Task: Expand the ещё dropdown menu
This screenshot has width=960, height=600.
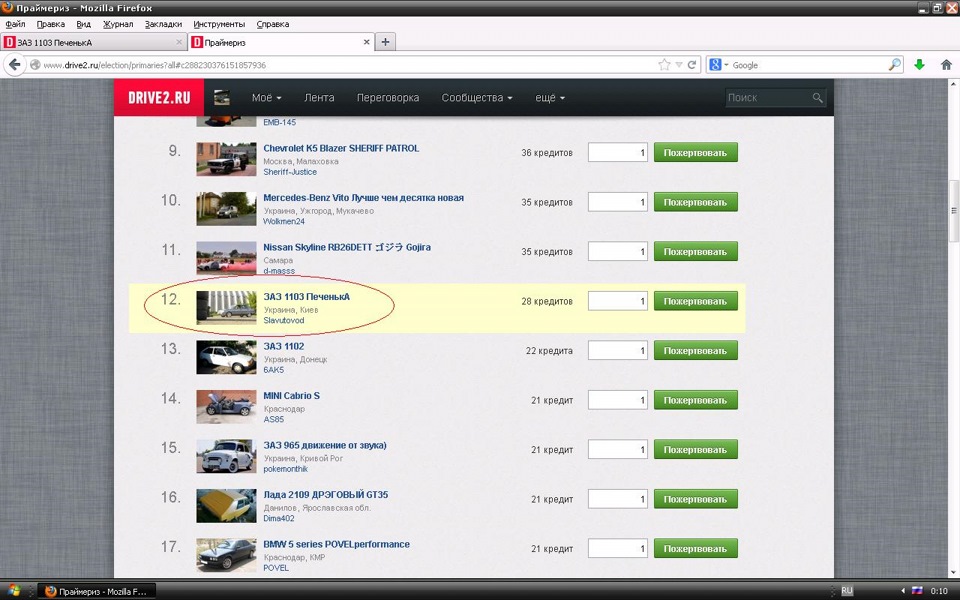Action: pyautogui.click(x=550, y=97)
